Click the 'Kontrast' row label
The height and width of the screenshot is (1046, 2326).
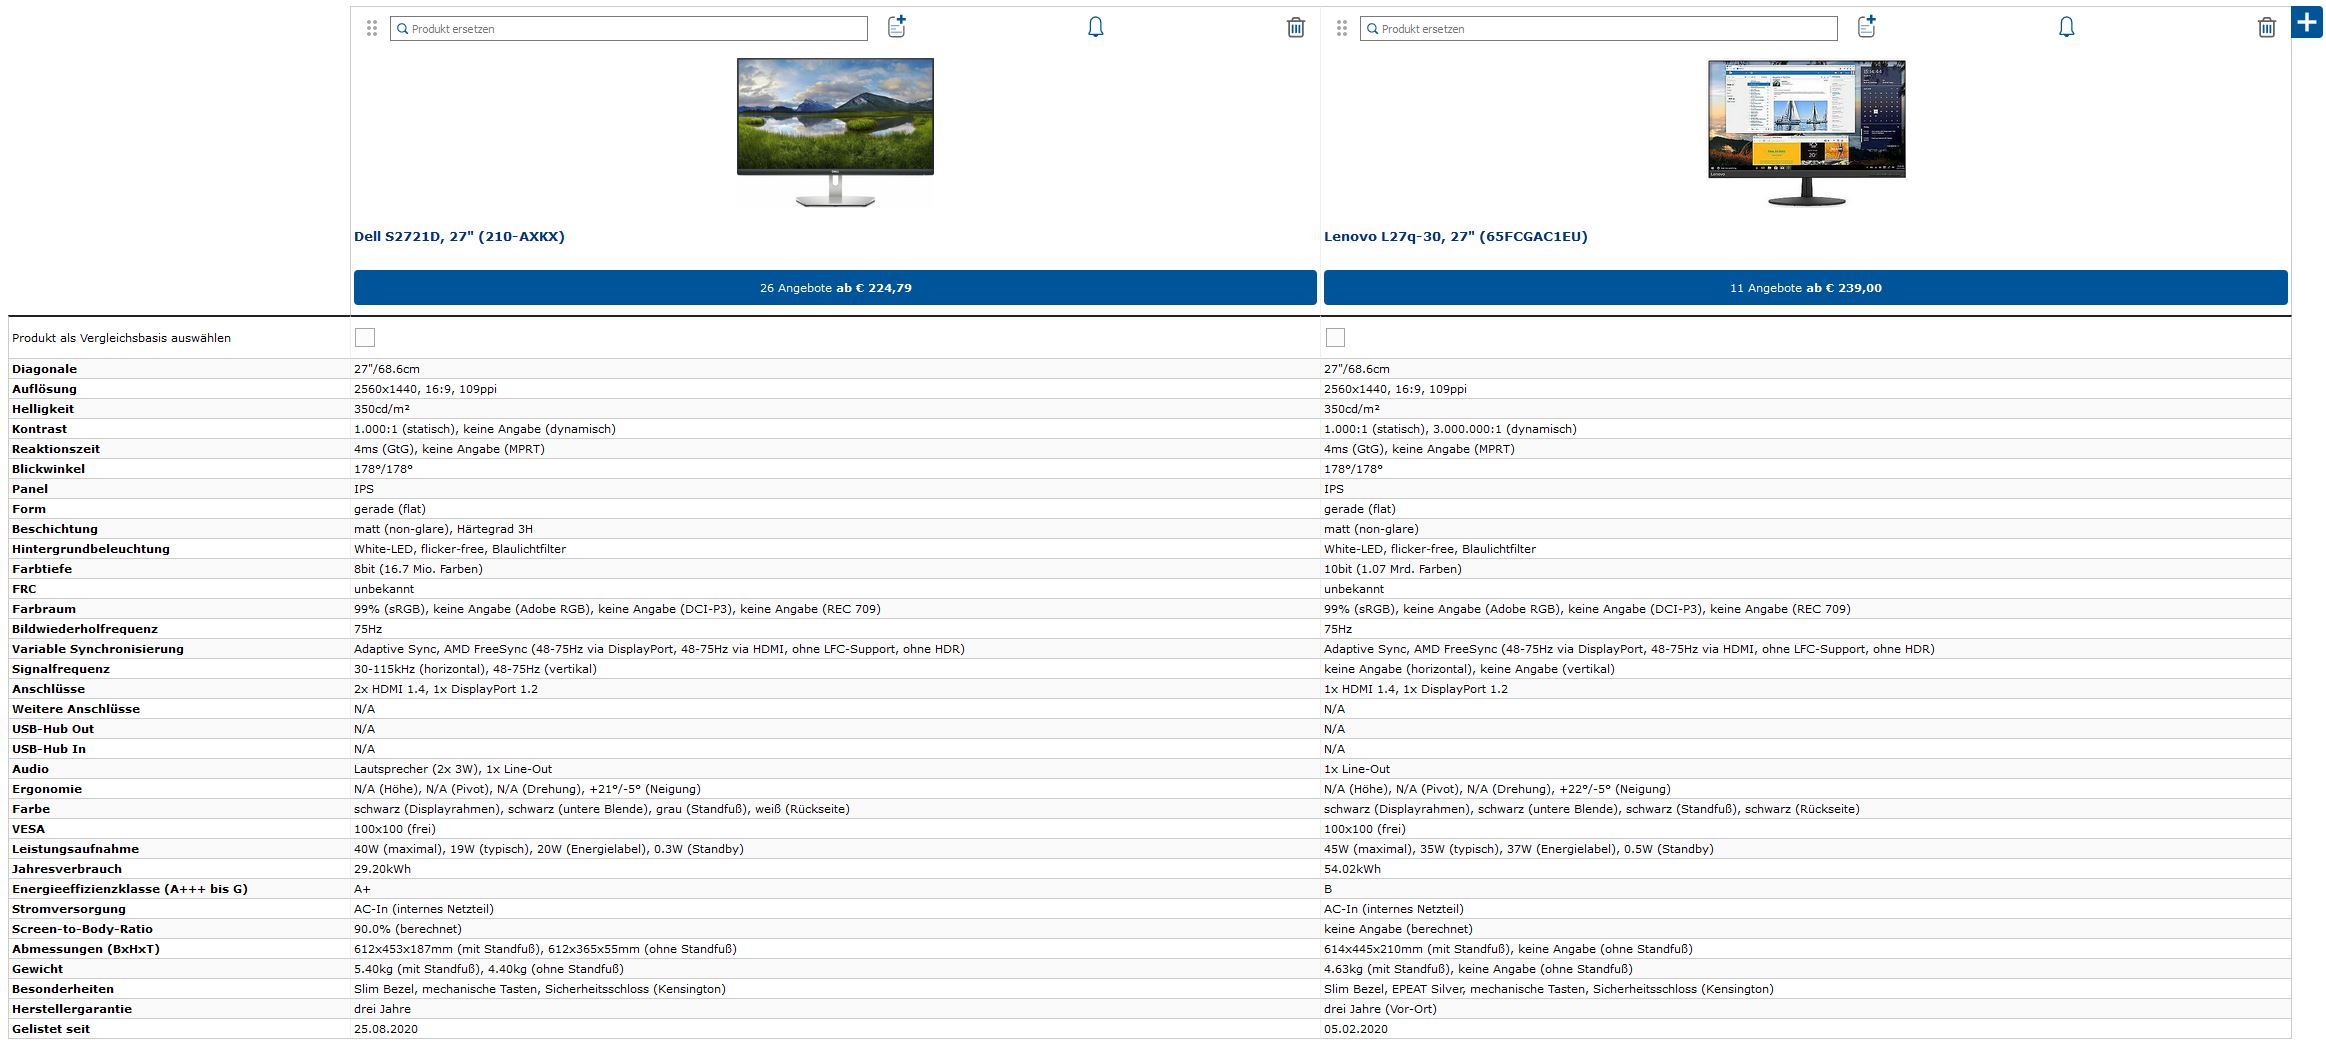point(39,429)
